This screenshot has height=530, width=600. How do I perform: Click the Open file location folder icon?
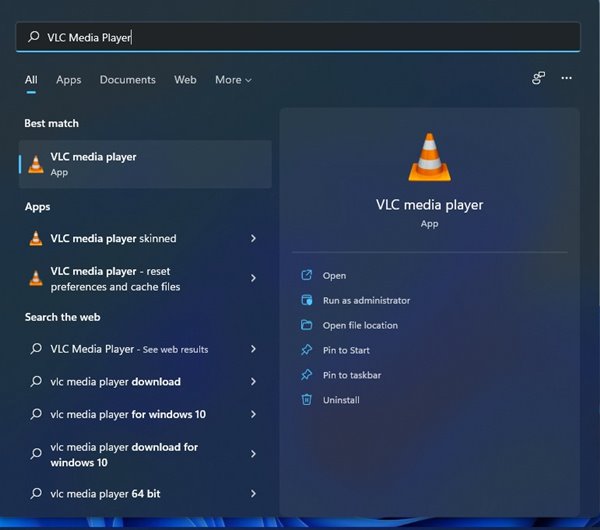[x=307, y=325]
